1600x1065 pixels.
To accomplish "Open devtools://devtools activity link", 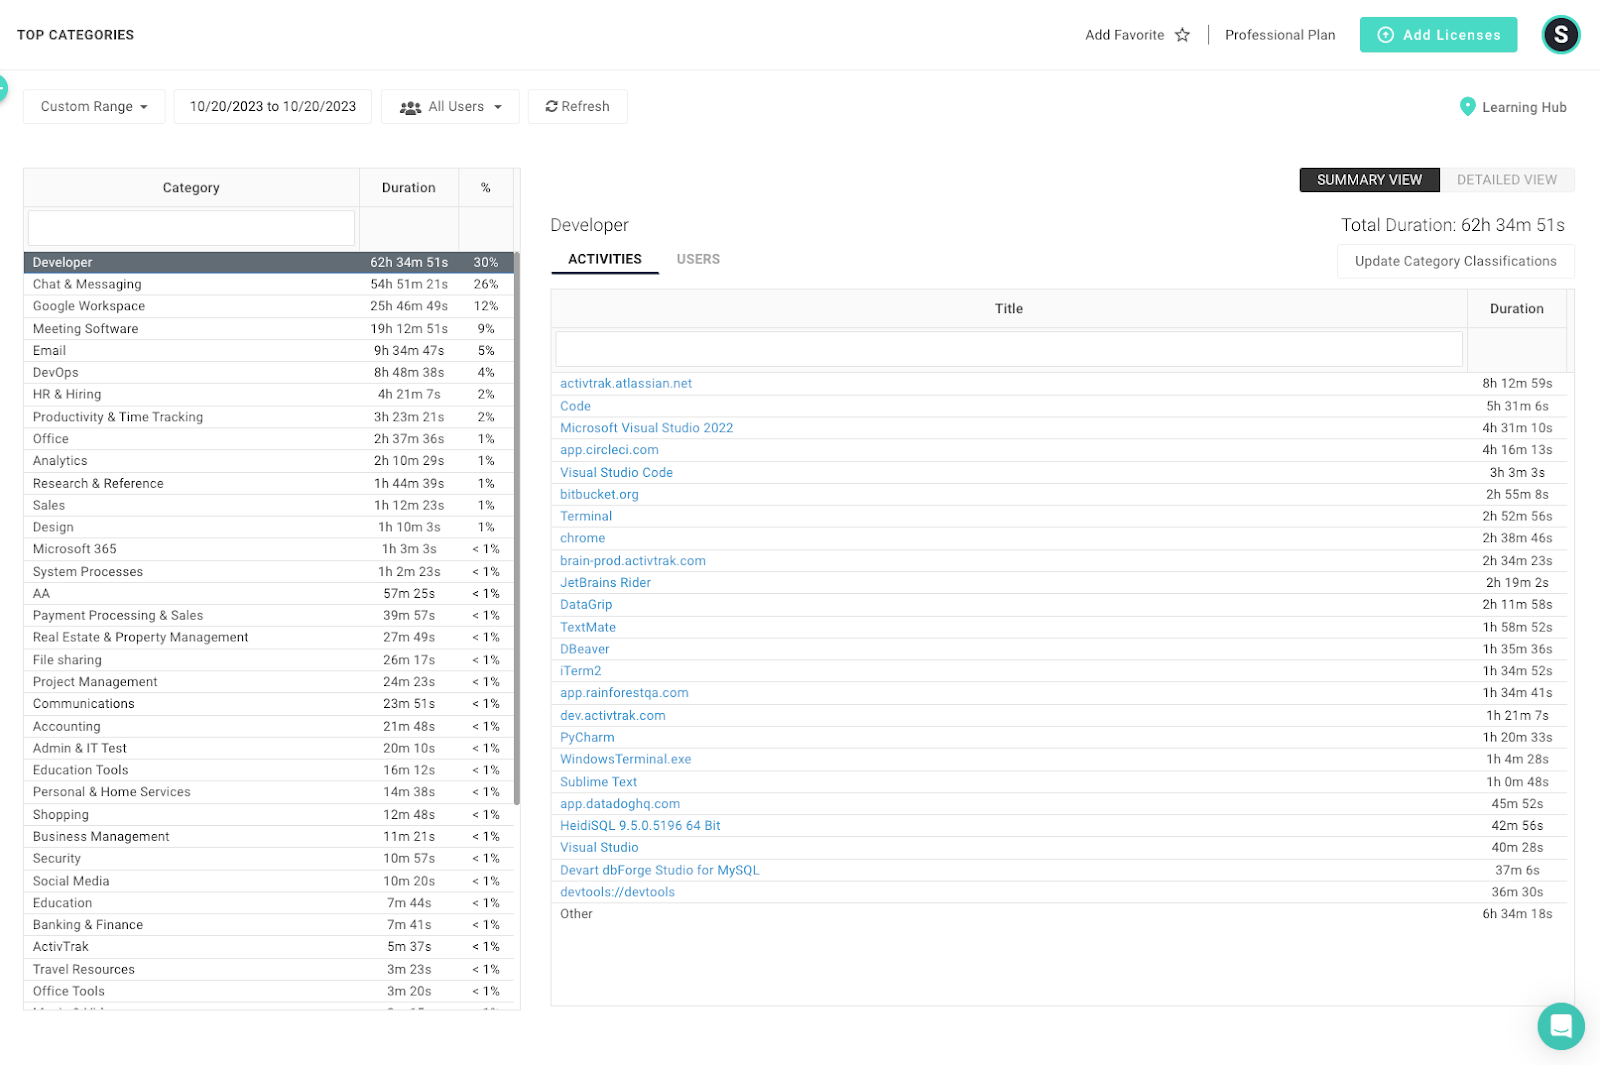I will click(617, 892).
